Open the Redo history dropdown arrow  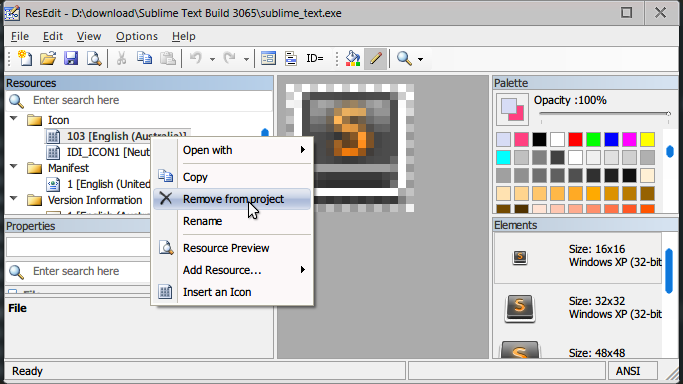coord(246,59)
